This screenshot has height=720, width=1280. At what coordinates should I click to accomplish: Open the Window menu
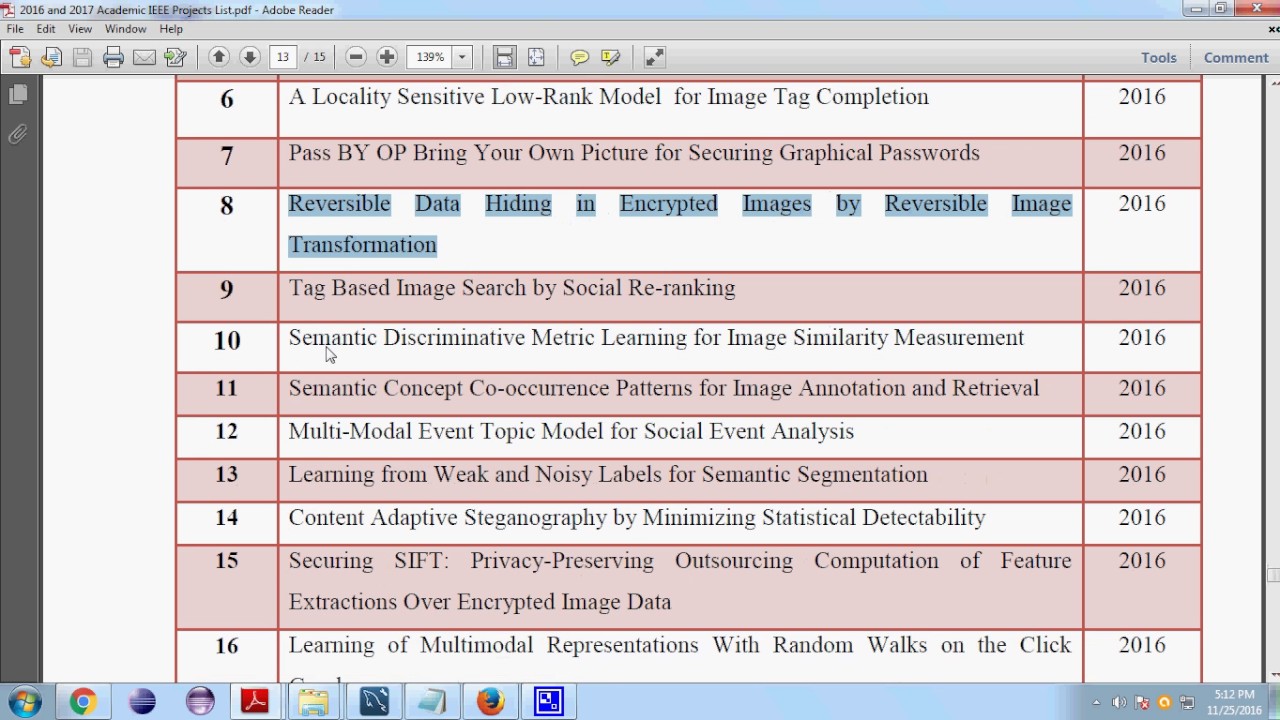coord(126,29)
